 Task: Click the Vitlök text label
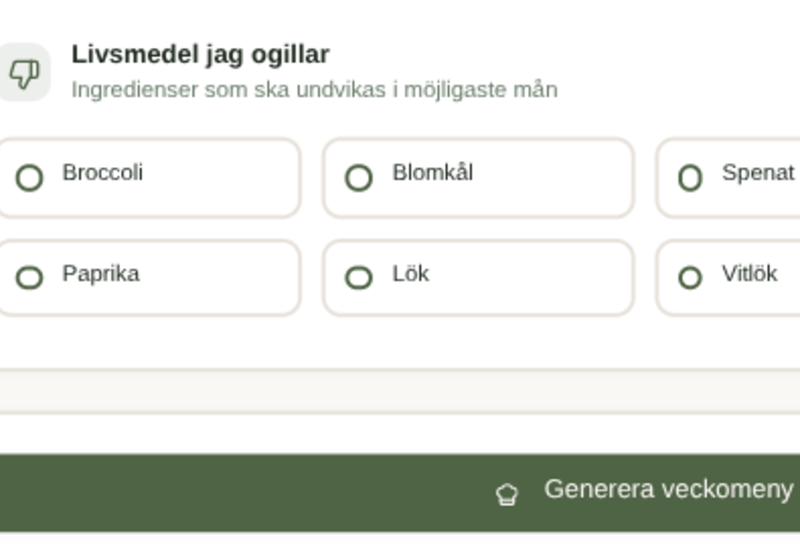point(749,273)
